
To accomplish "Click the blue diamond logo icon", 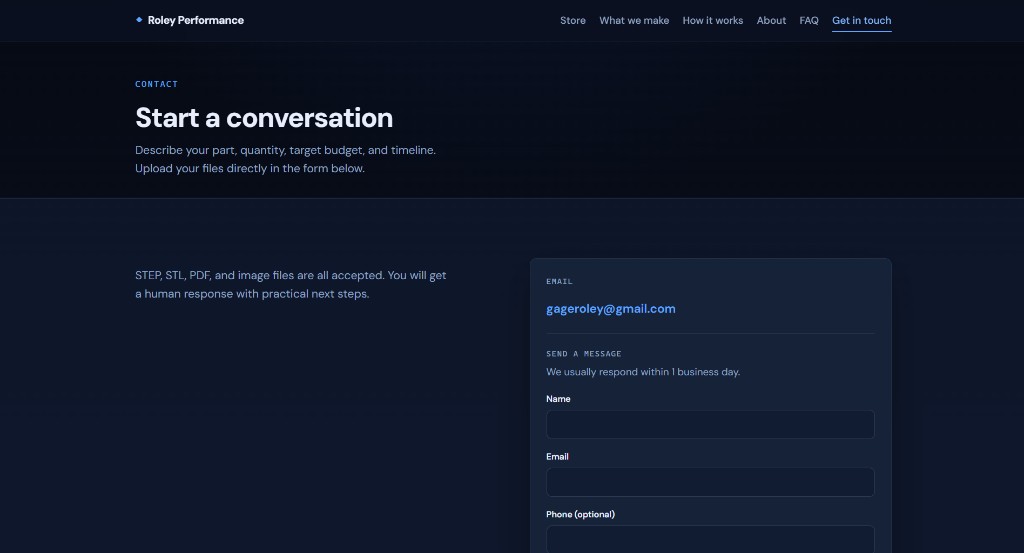I will coord(138,20).
